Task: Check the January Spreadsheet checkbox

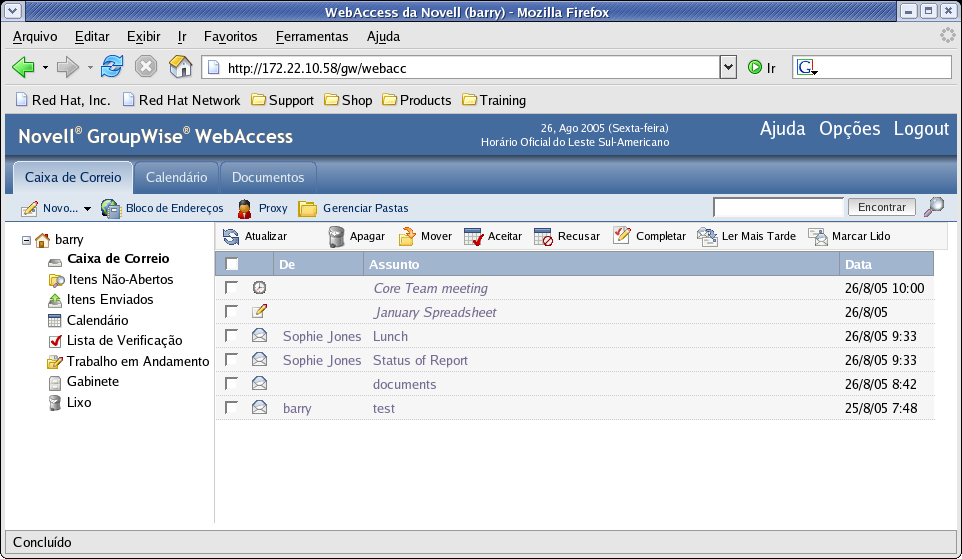Action: click(x=231, y=311)
